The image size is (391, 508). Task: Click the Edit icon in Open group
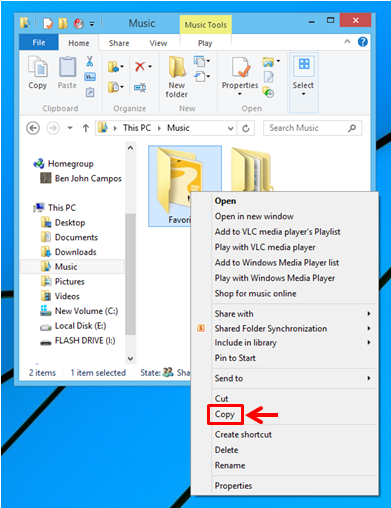click(x=269, y=77)
